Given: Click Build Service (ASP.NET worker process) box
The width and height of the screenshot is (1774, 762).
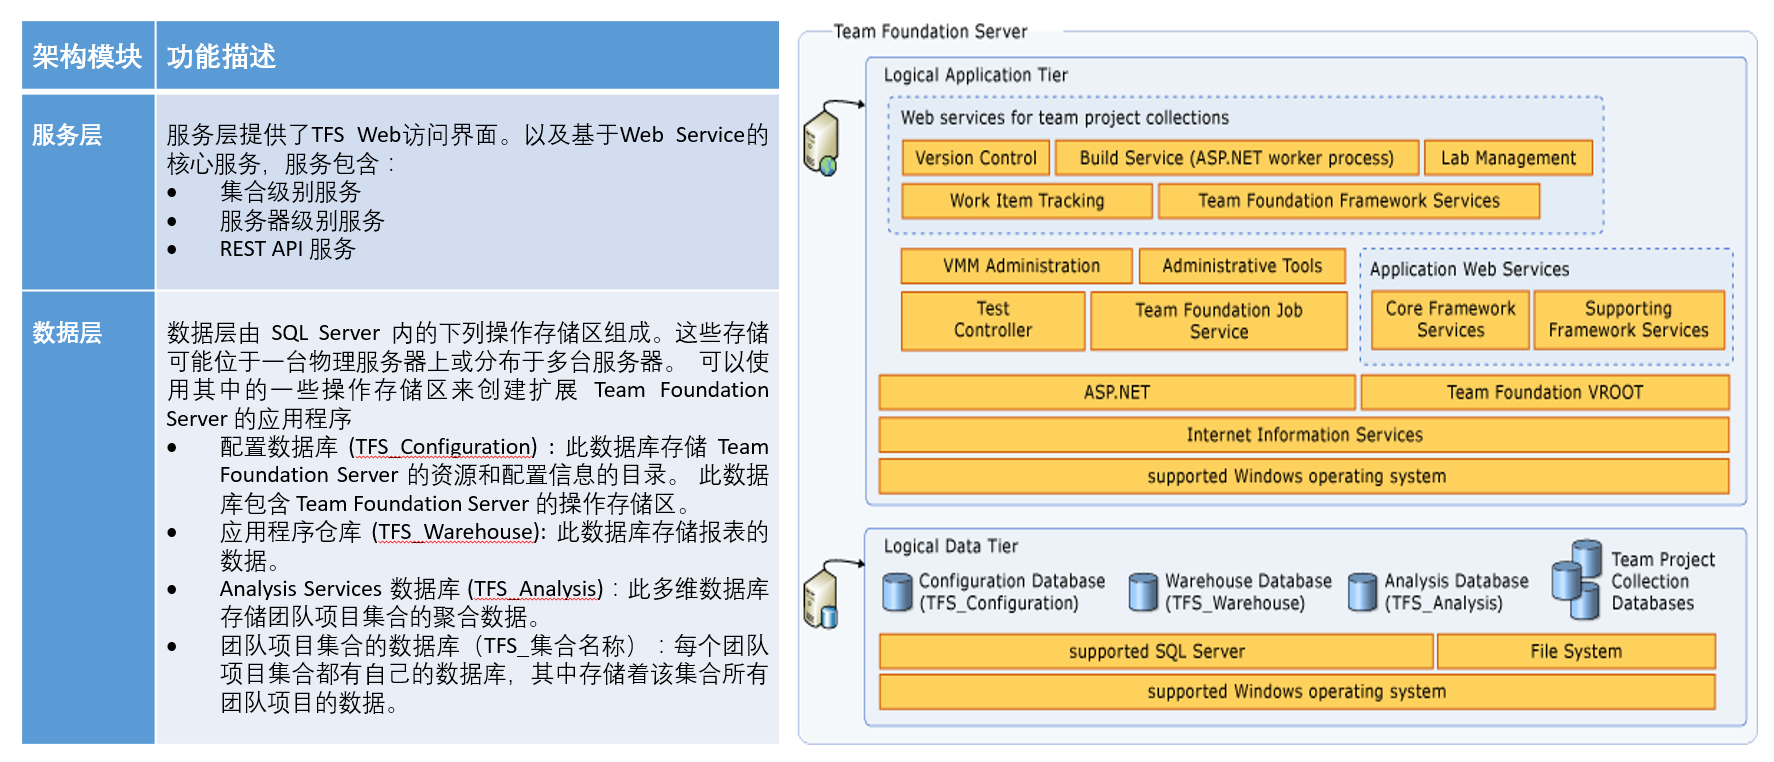Looking at the screenshot, I should (1236, 158).
